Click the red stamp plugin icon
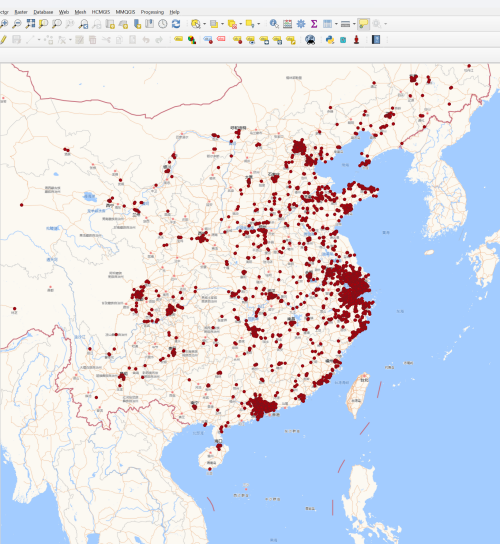 pos(356,40)
